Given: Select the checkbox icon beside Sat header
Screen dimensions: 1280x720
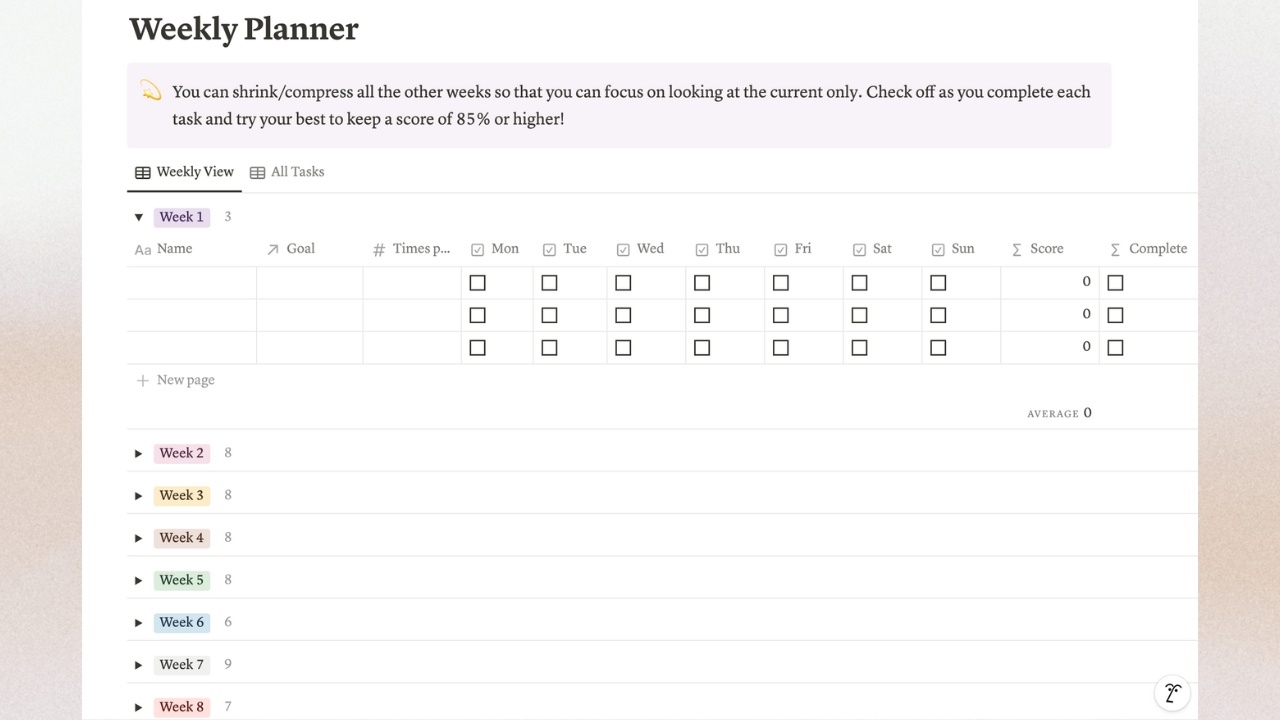Looking at the screenshot, I should (x=858, y=249).
